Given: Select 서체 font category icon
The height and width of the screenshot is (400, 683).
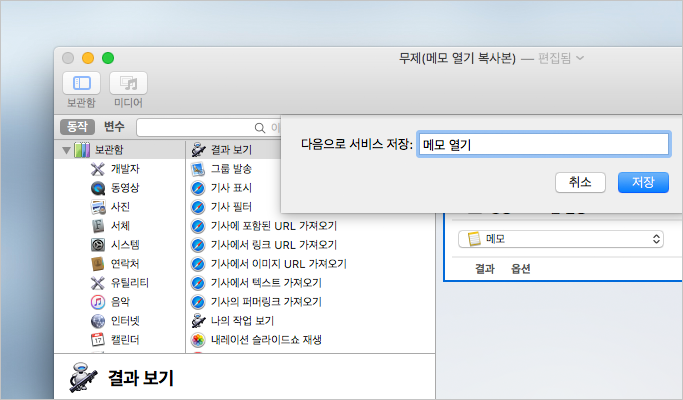Looking at the screenshot, I should tap(98, 226).
